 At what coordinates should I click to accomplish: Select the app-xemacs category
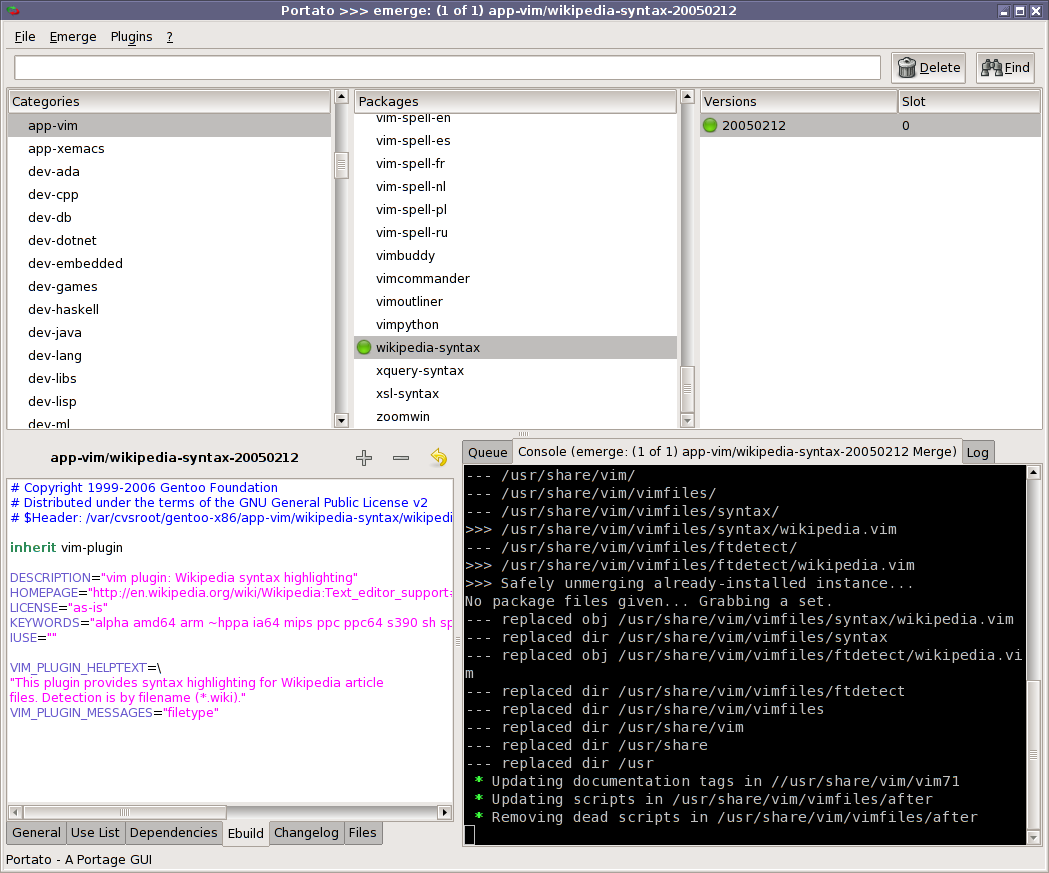169,149
